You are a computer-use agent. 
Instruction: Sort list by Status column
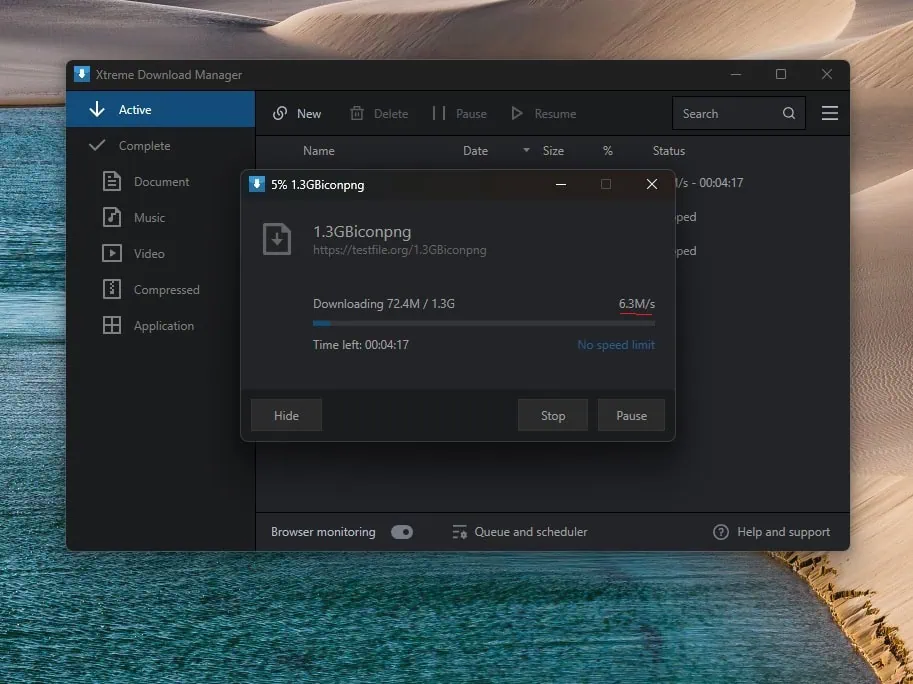coord(668,151)
